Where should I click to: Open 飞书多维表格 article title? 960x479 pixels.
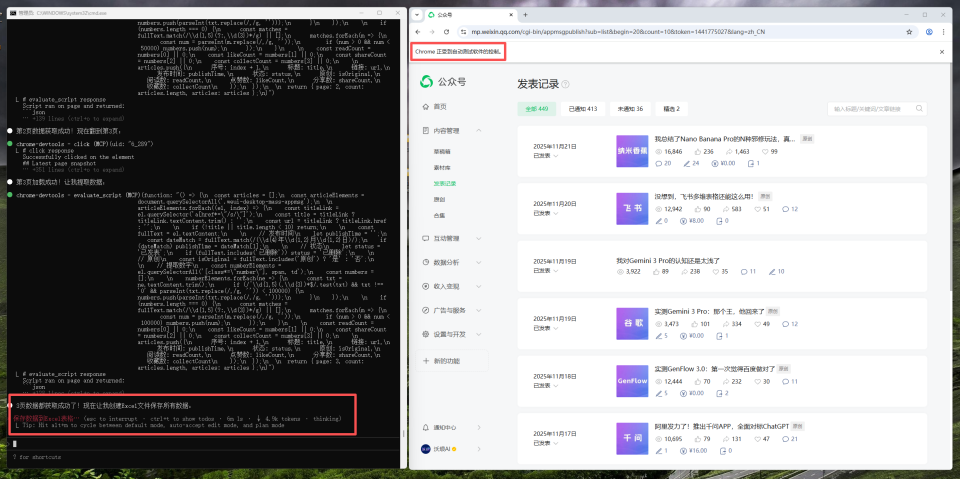point(704,197)
